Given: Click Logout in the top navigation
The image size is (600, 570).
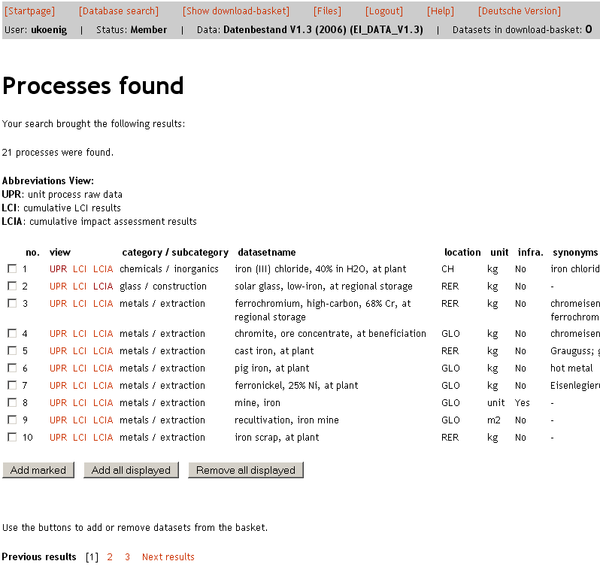Looking at the screenshot, I should coord(384,11).
